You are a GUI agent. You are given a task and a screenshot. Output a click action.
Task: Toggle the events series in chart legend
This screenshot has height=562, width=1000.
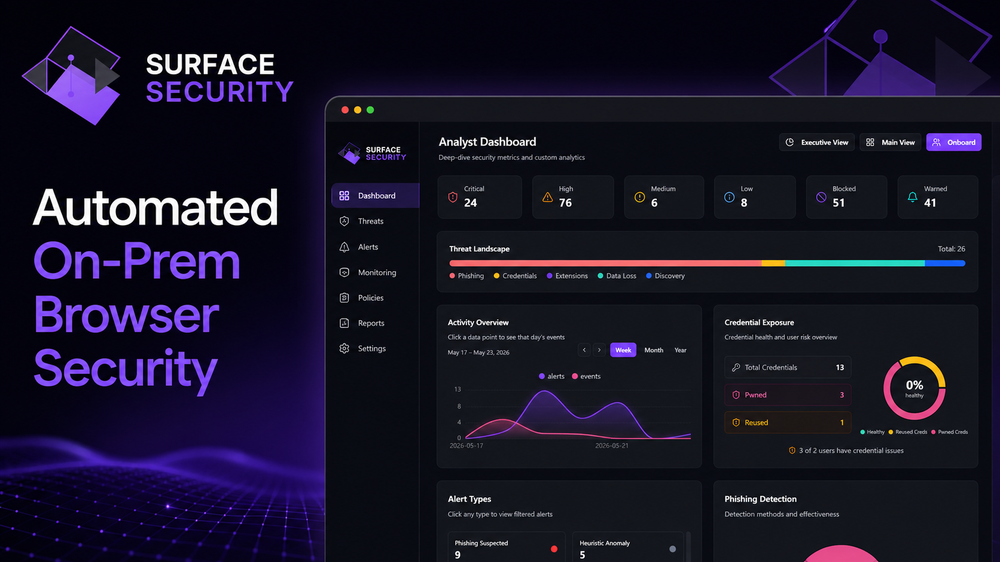click(586, 376)
